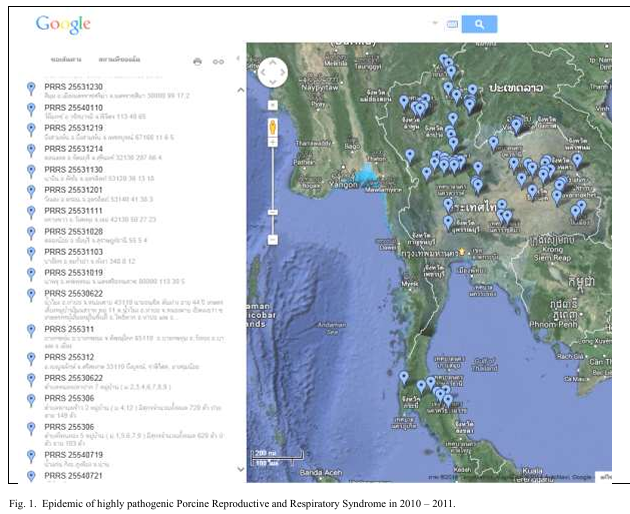
Task: Click the up chevron of the results list
Action: point(240,90)
